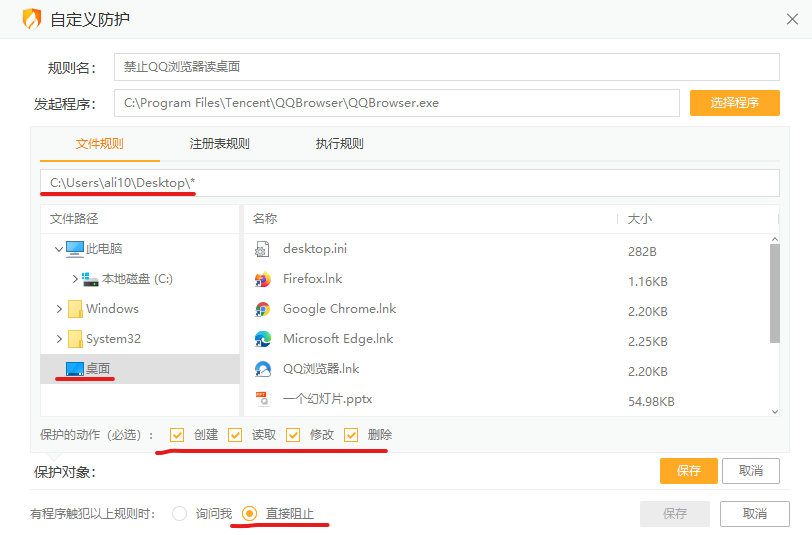This screenshot has height=535, width=812.
Task: Switch to the 文件规则 tab
Action: click(99, 144)
